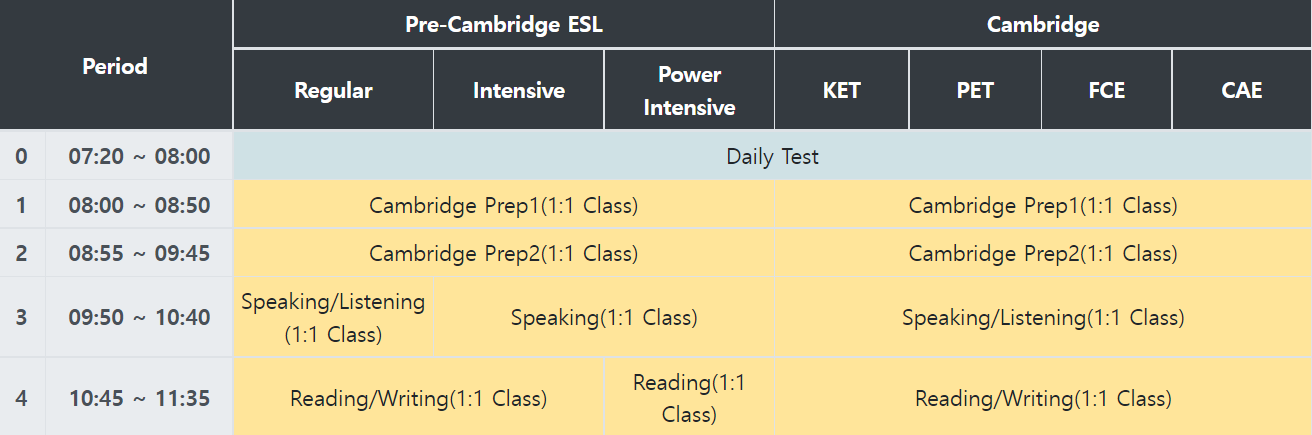Click Regular Speaking/Listening (1:1 Class) cell
Image resolution: width=1312 pixels, height=435 pixels.
(333, 317)
